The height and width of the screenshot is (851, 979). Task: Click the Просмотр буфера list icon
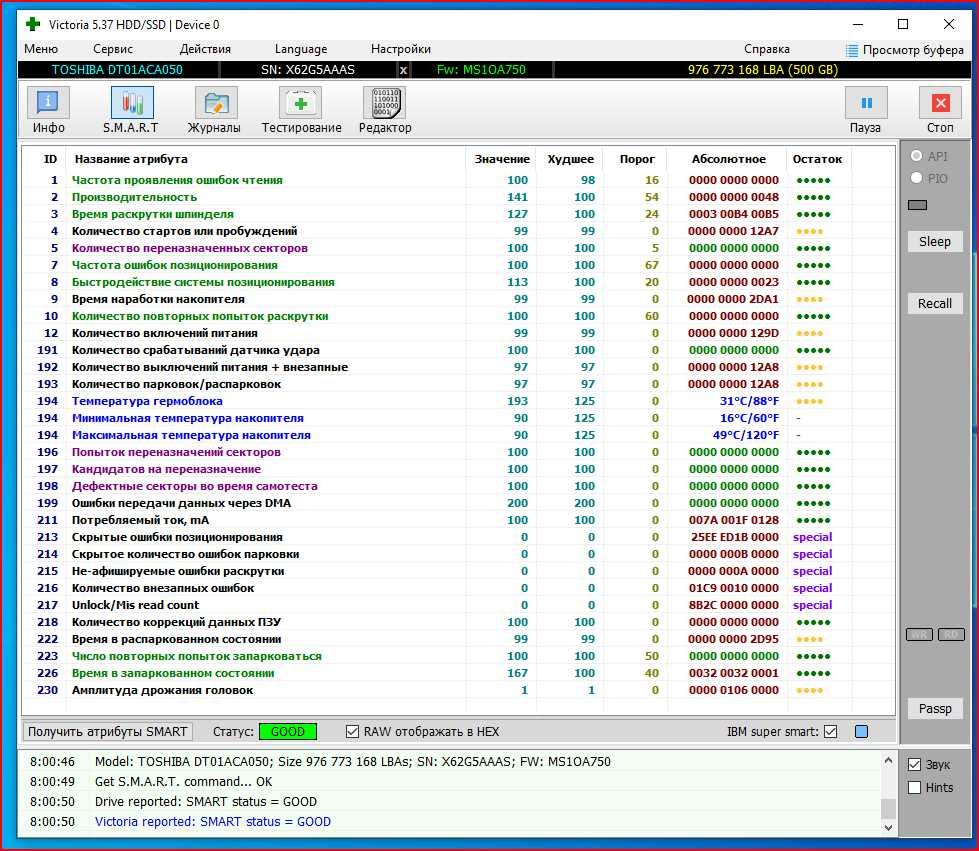click(852, 50)
